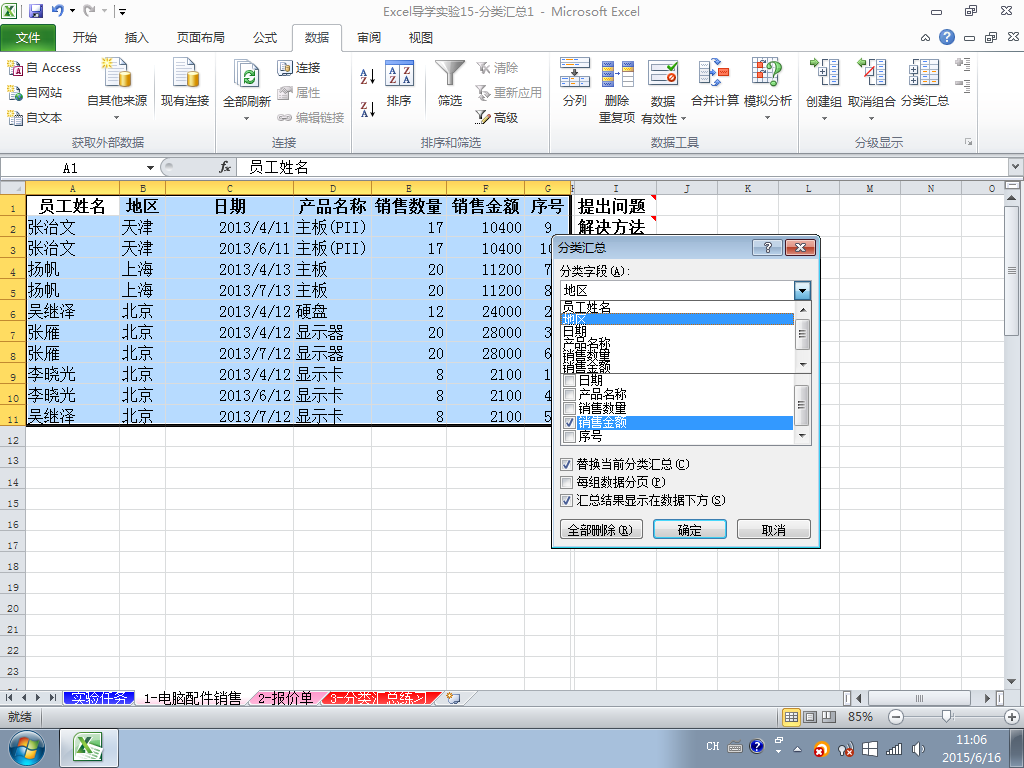Click help button in 分类汇总 dialog
Screen dimensions: 1024x768
point(767,248)
